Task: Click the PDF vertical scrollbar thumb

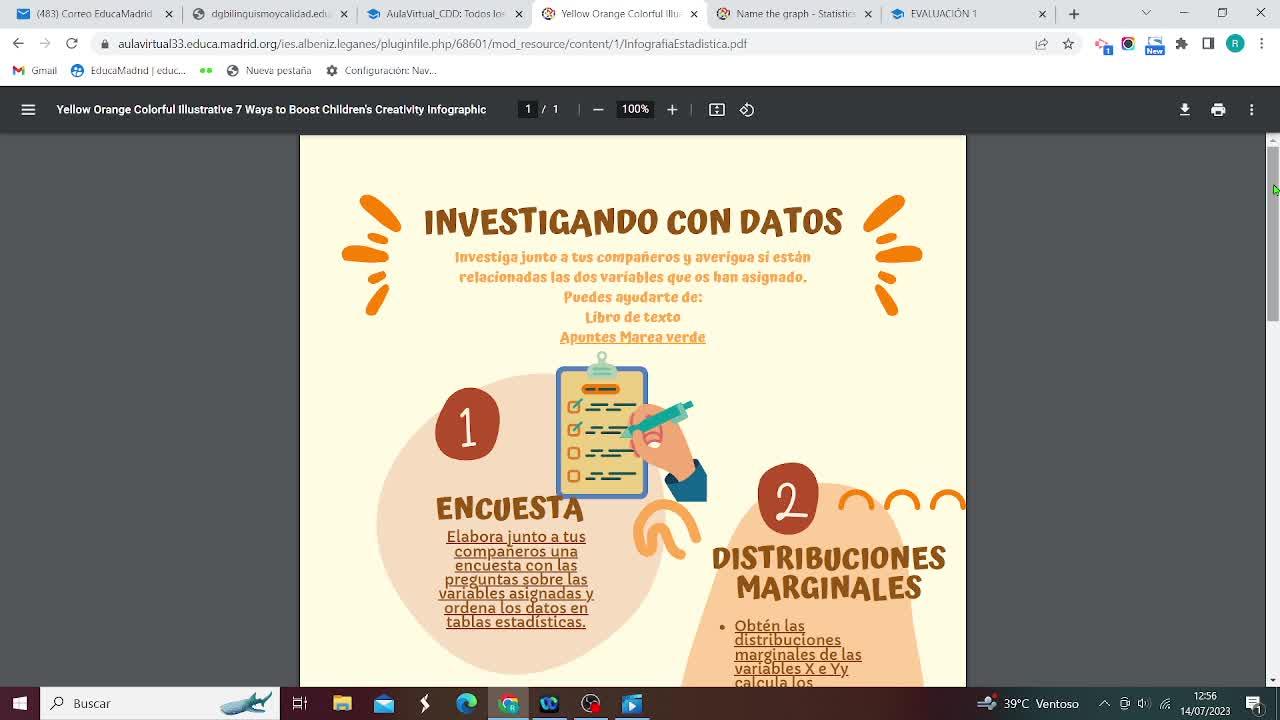Action: point(1273,232)
